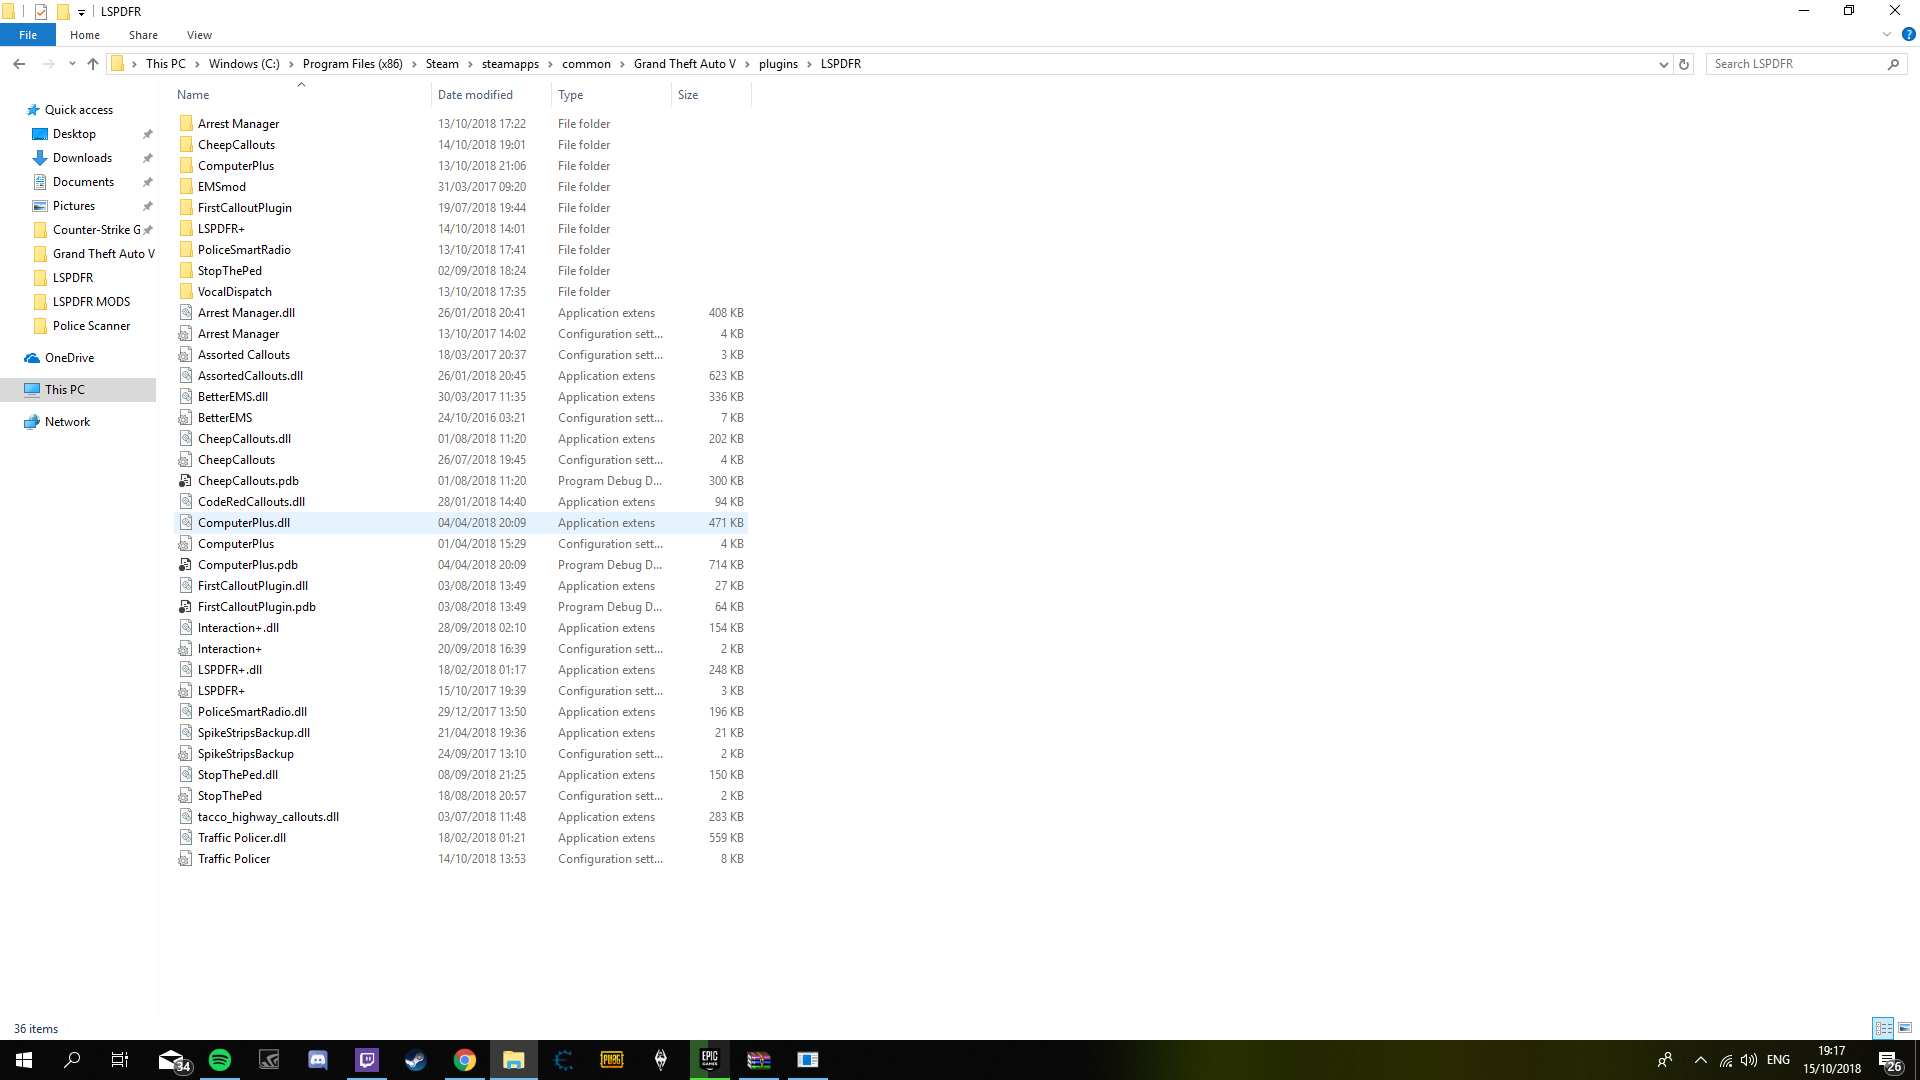Open Discord from the taskbar
This screenshot has height=1080, width=1920.
click(318, 1060)
